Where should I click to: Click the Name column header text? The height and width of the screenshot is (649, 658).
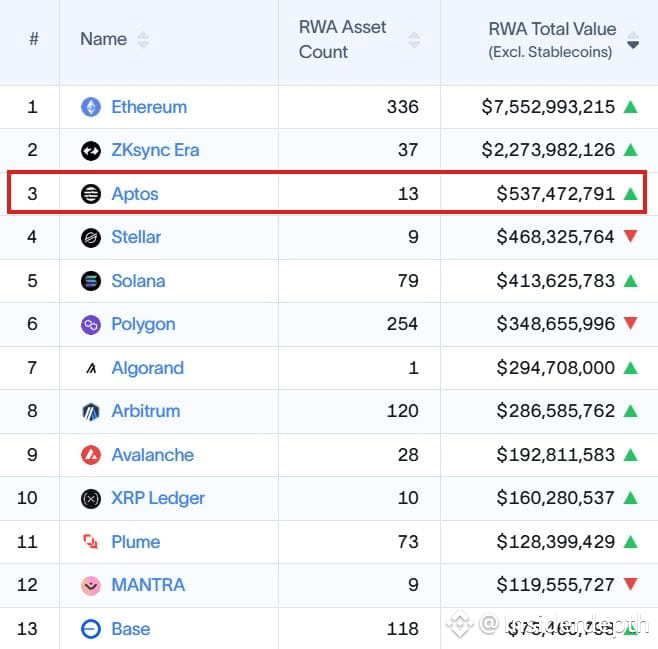click(103, 39)
